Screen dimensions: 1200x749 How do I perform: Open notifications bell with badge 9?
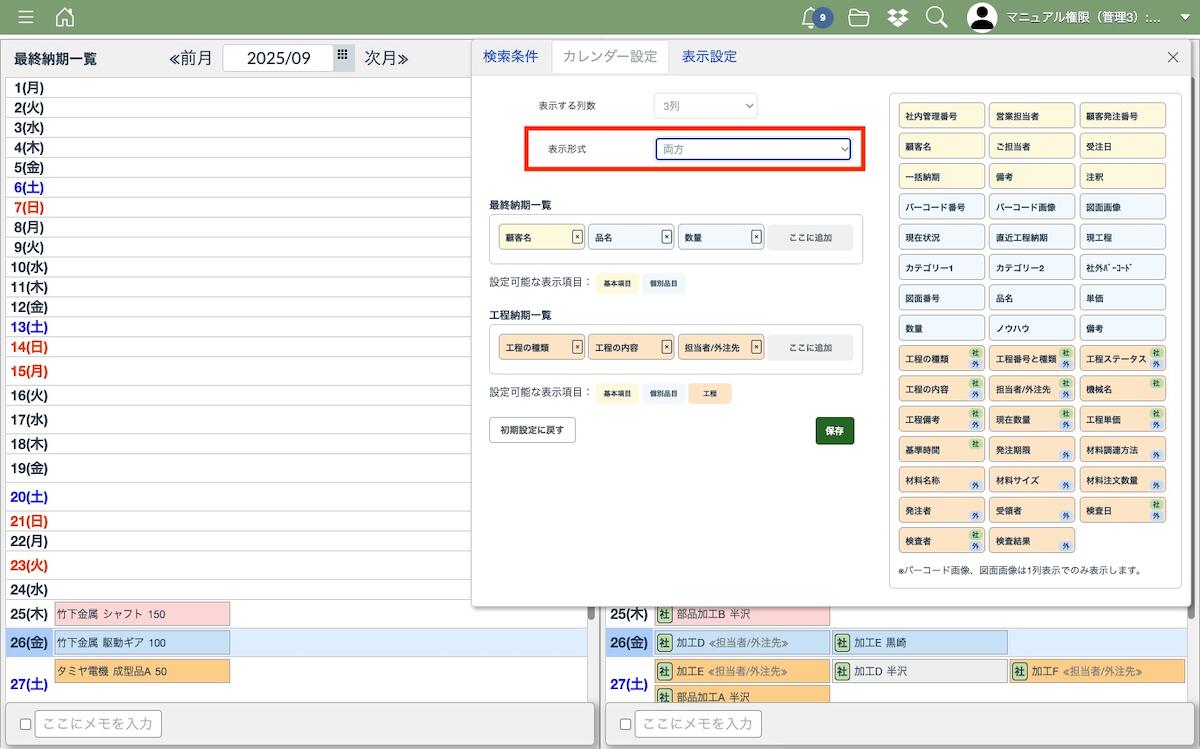point(814,17)
